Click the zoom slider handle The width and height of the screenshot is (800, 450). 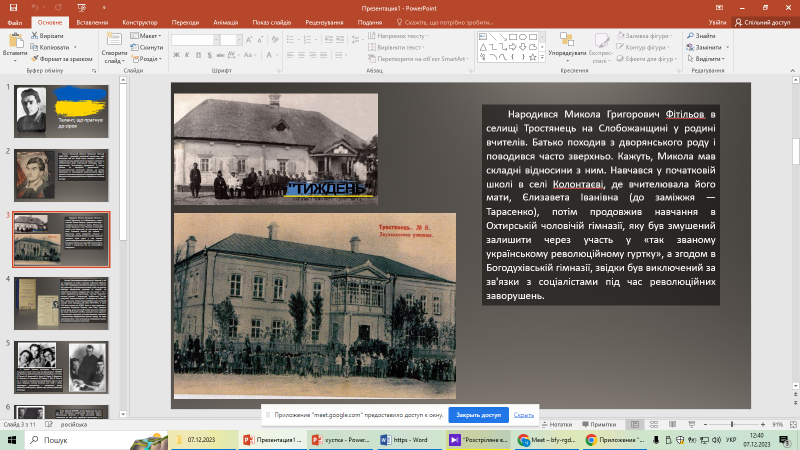coord(732,424)
